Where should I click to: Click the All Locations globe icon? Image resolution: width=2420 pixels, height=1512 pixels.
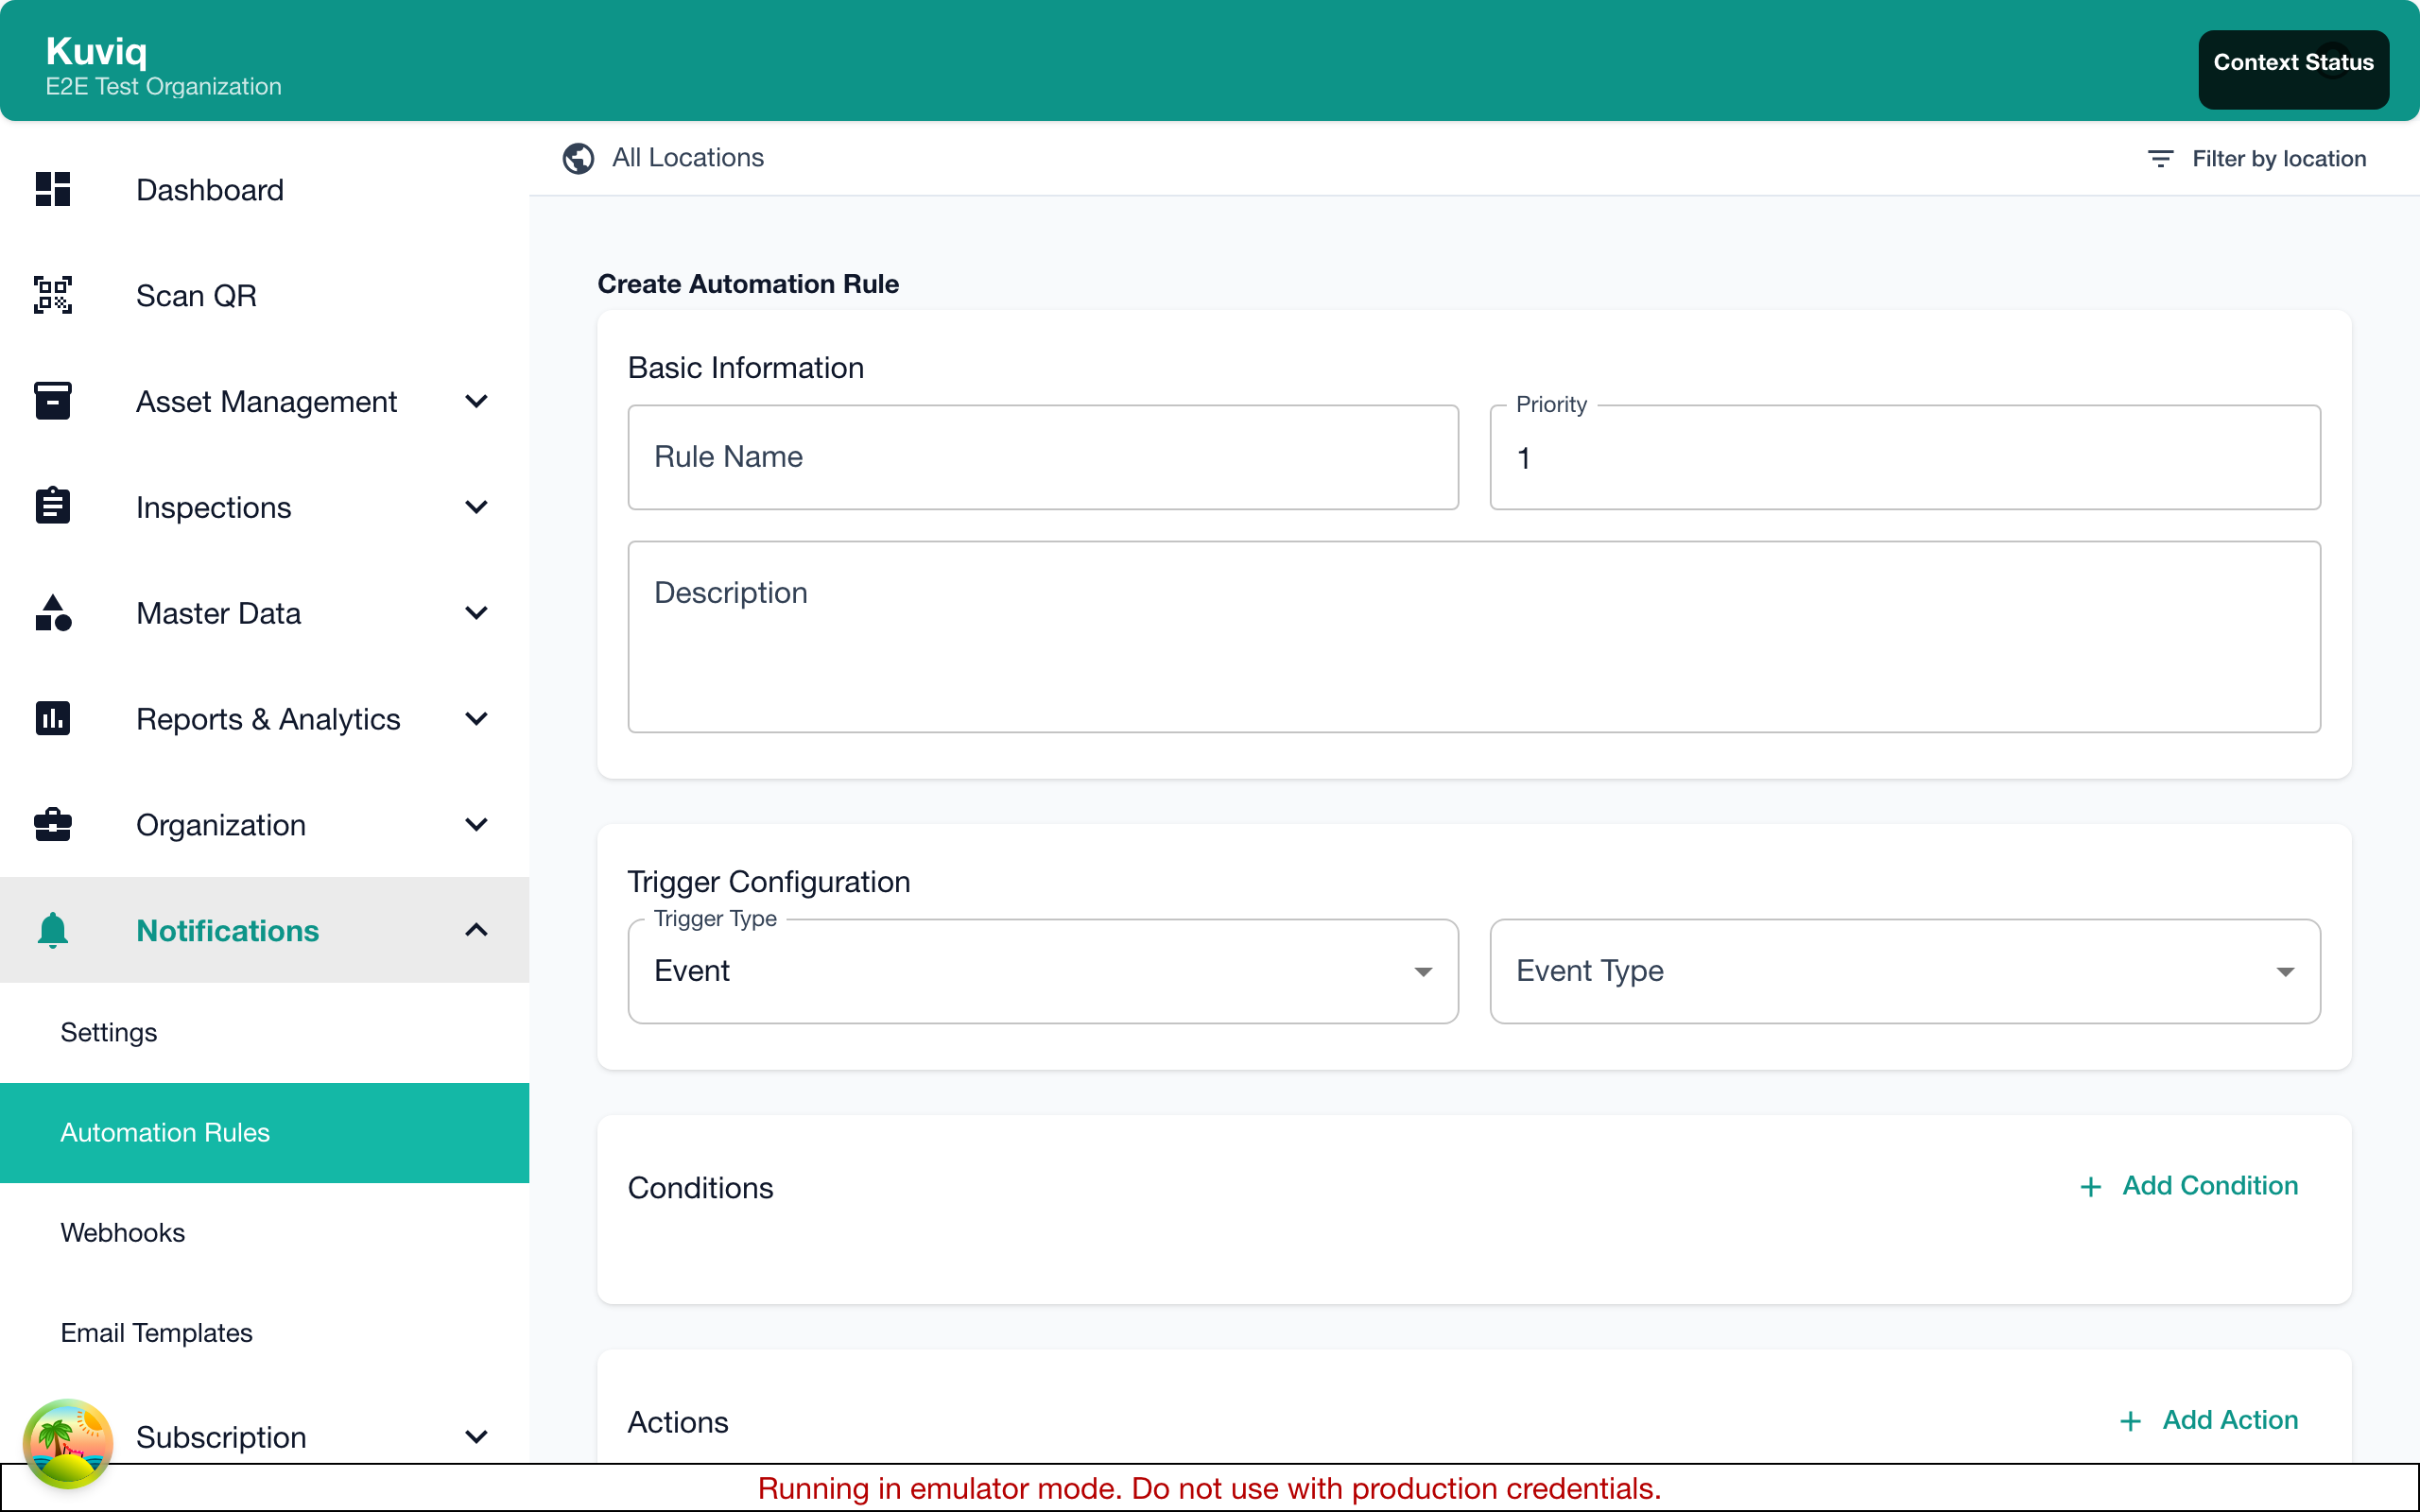[578, 158]
